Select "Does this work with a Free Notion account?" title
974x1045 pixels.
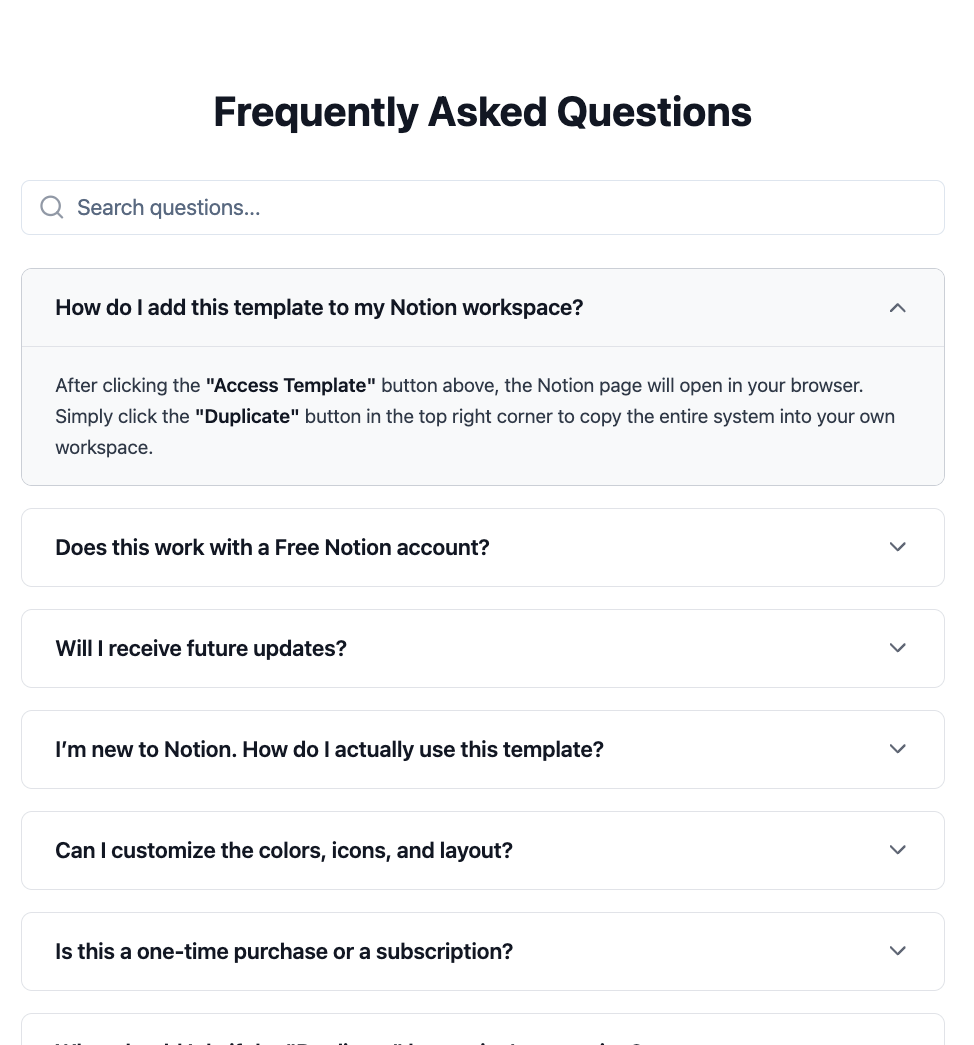pyautogui.click(x=272, y=547)
